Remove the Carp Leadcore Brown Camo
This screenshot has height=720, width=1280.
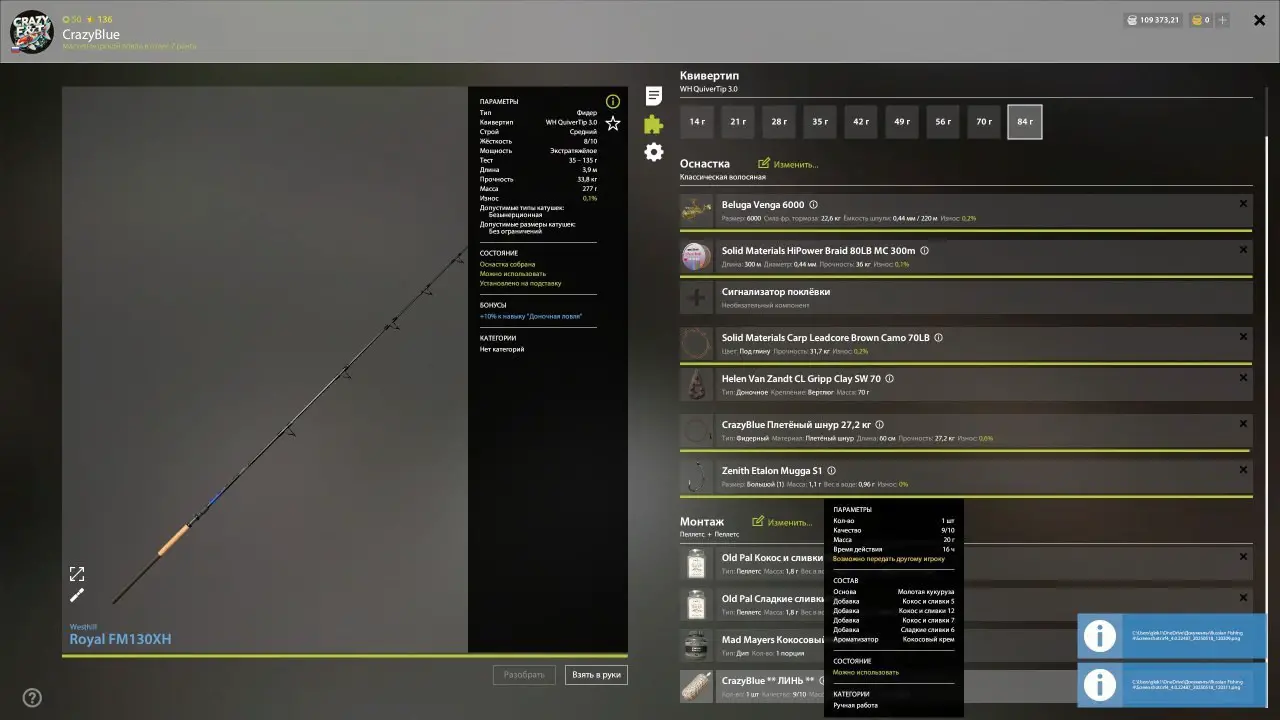click(1243, 337)
